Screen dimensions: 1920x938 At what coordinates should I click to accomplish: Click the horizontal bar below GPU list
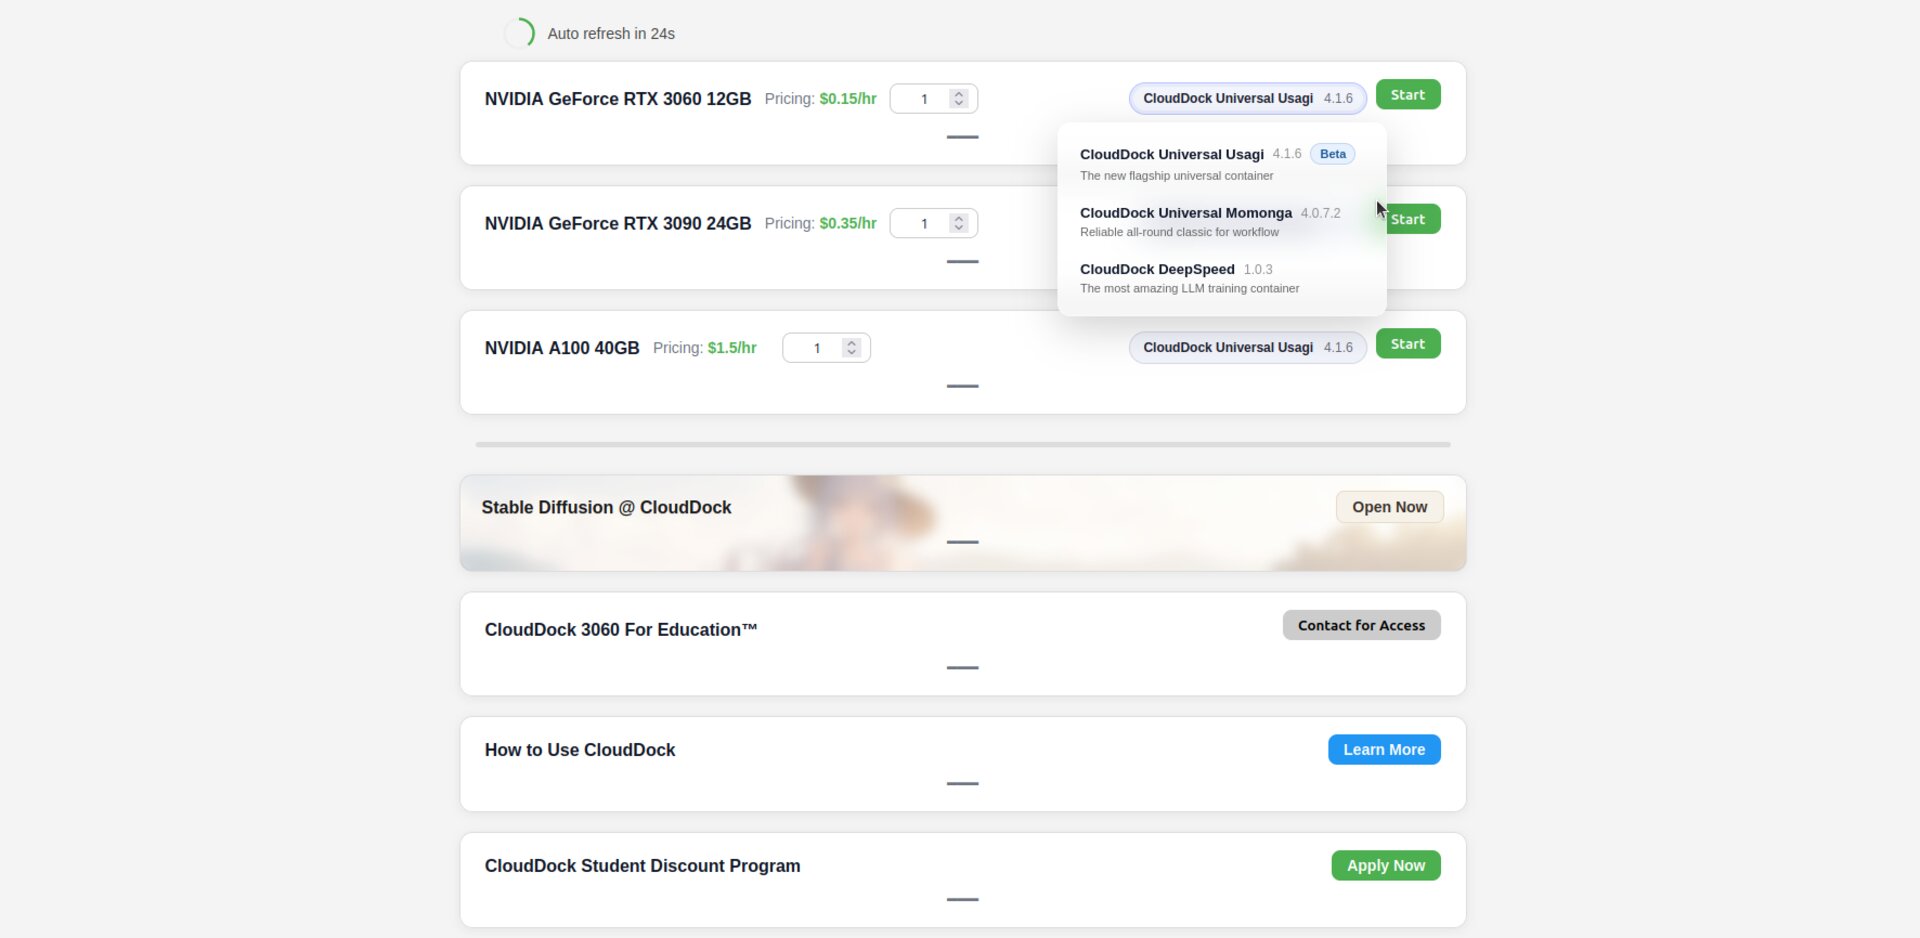click(x=962, y=444)
